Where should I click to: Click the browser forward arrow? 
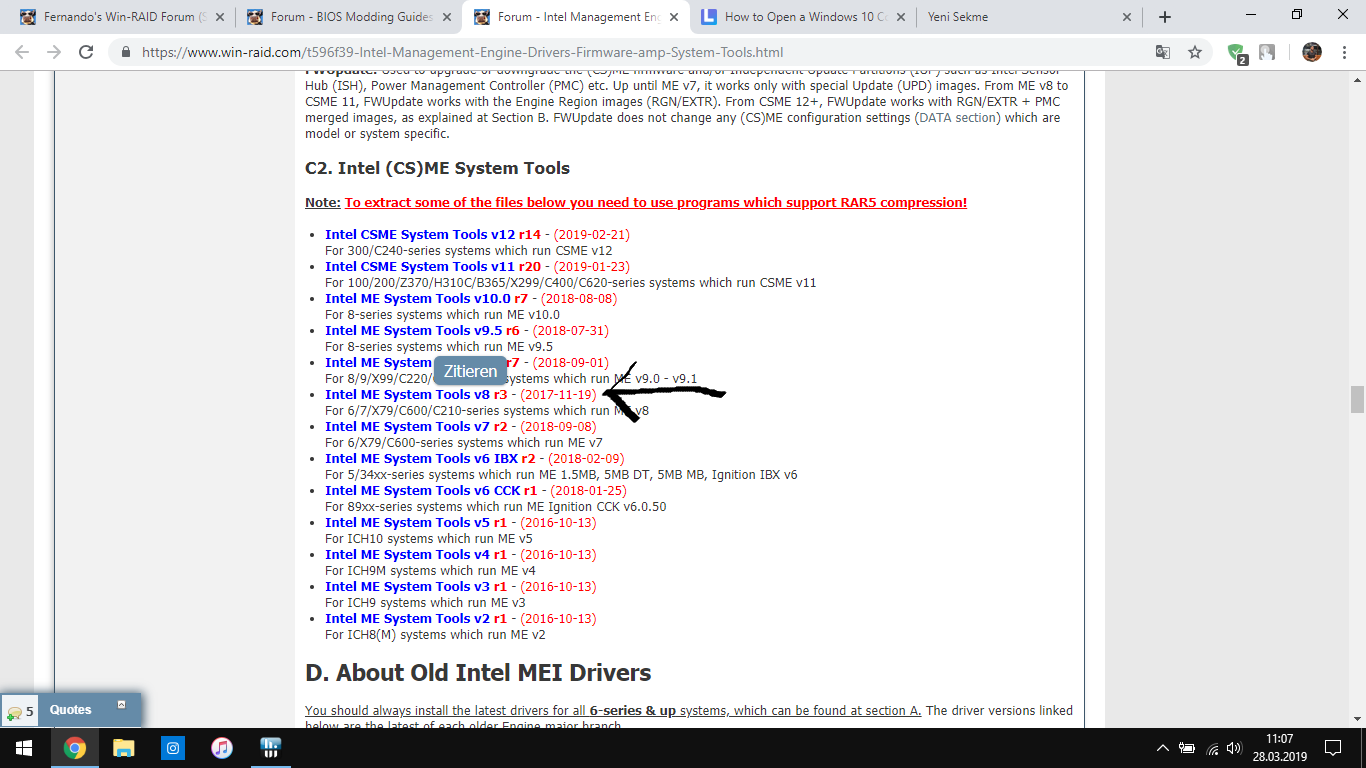point(54,52)
